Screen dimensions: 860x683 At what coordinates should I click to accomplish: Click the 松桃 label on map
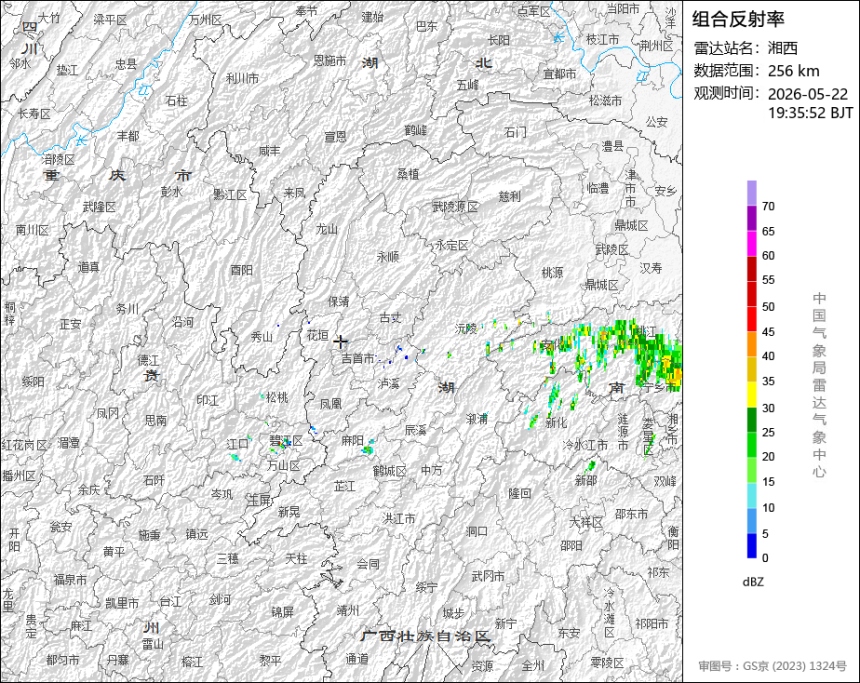click(277, 397)
